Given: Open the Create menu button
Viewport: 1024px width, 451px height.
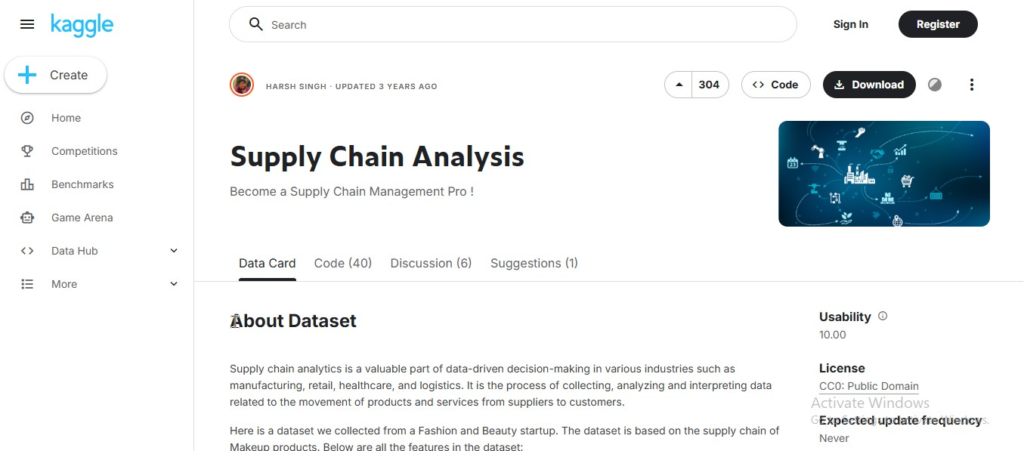Looking at the screenshot, I should pos(55,75).
